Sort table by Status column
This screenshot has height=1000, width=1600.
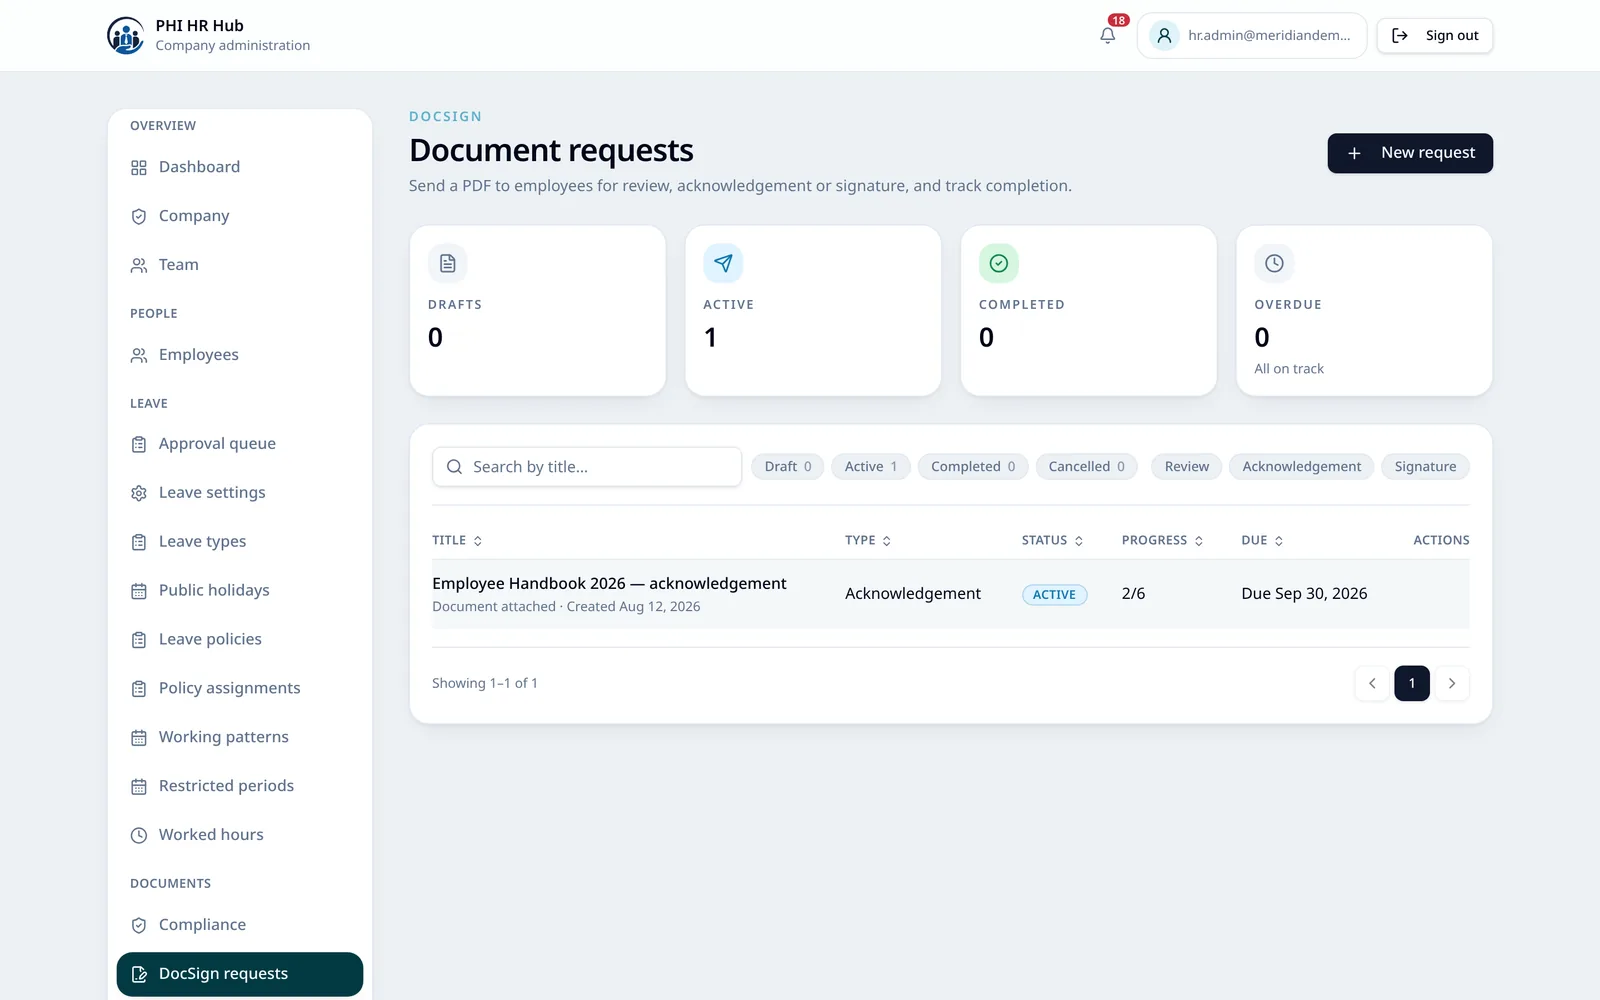click(x=1052, y=540)
